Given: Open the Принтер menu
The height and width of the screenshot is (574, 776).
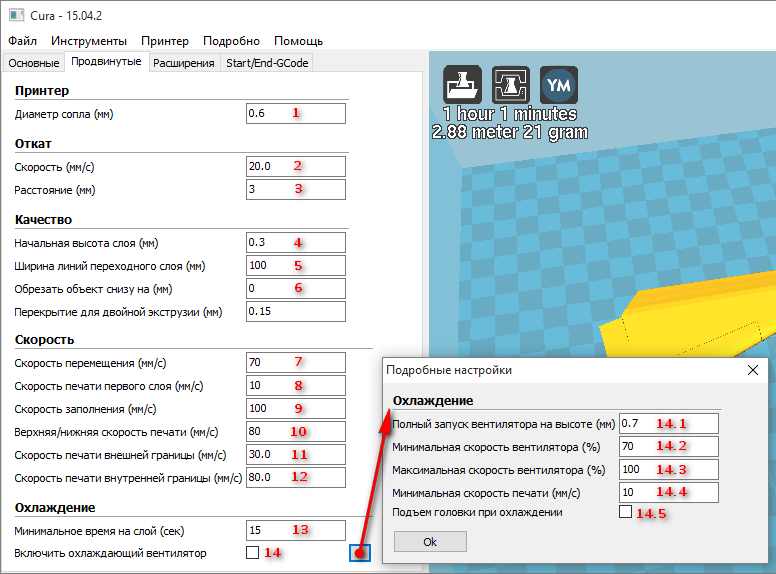Looking at the screenshot, I should tap(165, 41).
